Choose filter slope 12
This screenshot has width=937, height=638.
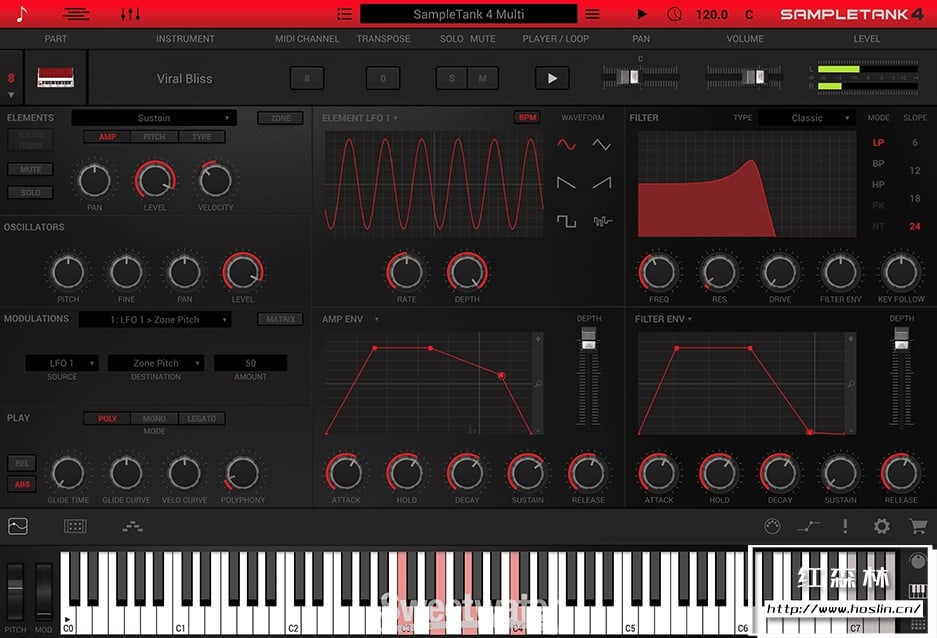tap(915, 170)
